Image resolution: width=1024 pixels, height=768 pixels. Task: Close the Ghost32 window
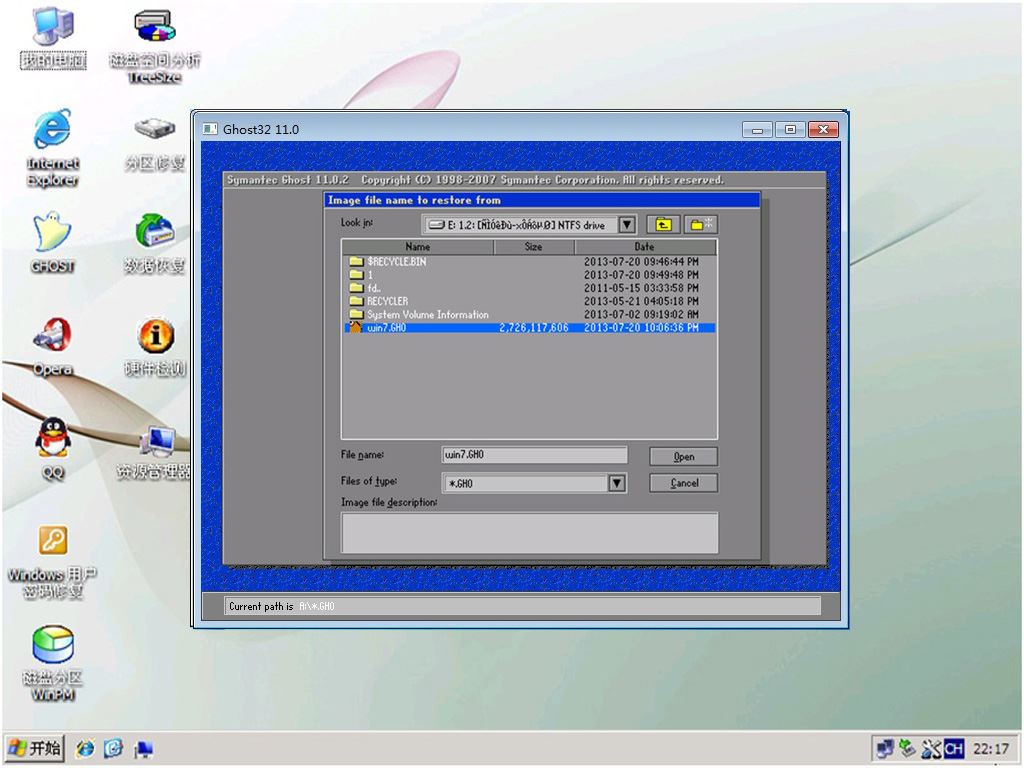click(823, 129)
